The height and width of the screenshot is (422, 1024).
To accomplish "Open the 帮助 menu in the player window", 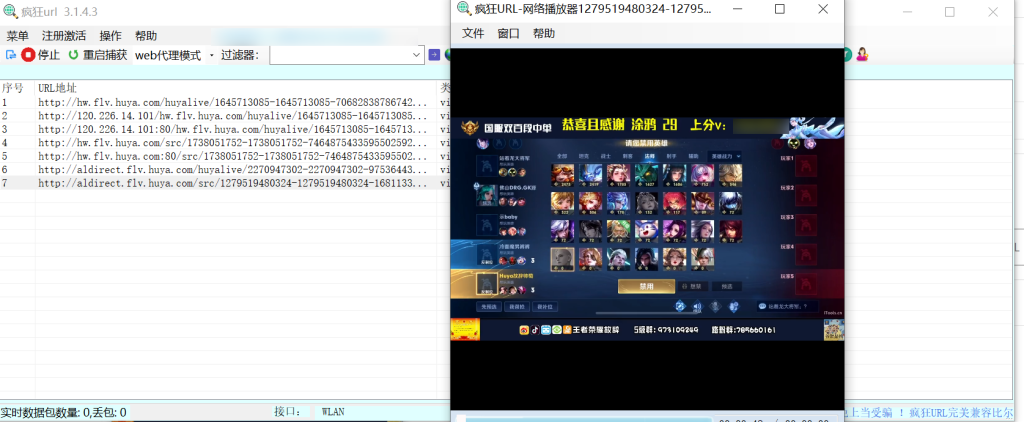I will (x=544, y=33).
